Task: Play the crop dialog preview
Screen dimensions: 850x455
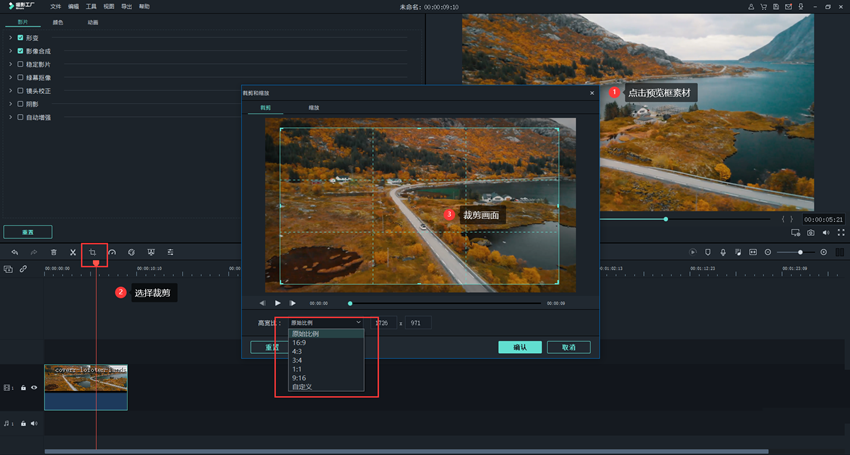Action: (x=278, y=303)
